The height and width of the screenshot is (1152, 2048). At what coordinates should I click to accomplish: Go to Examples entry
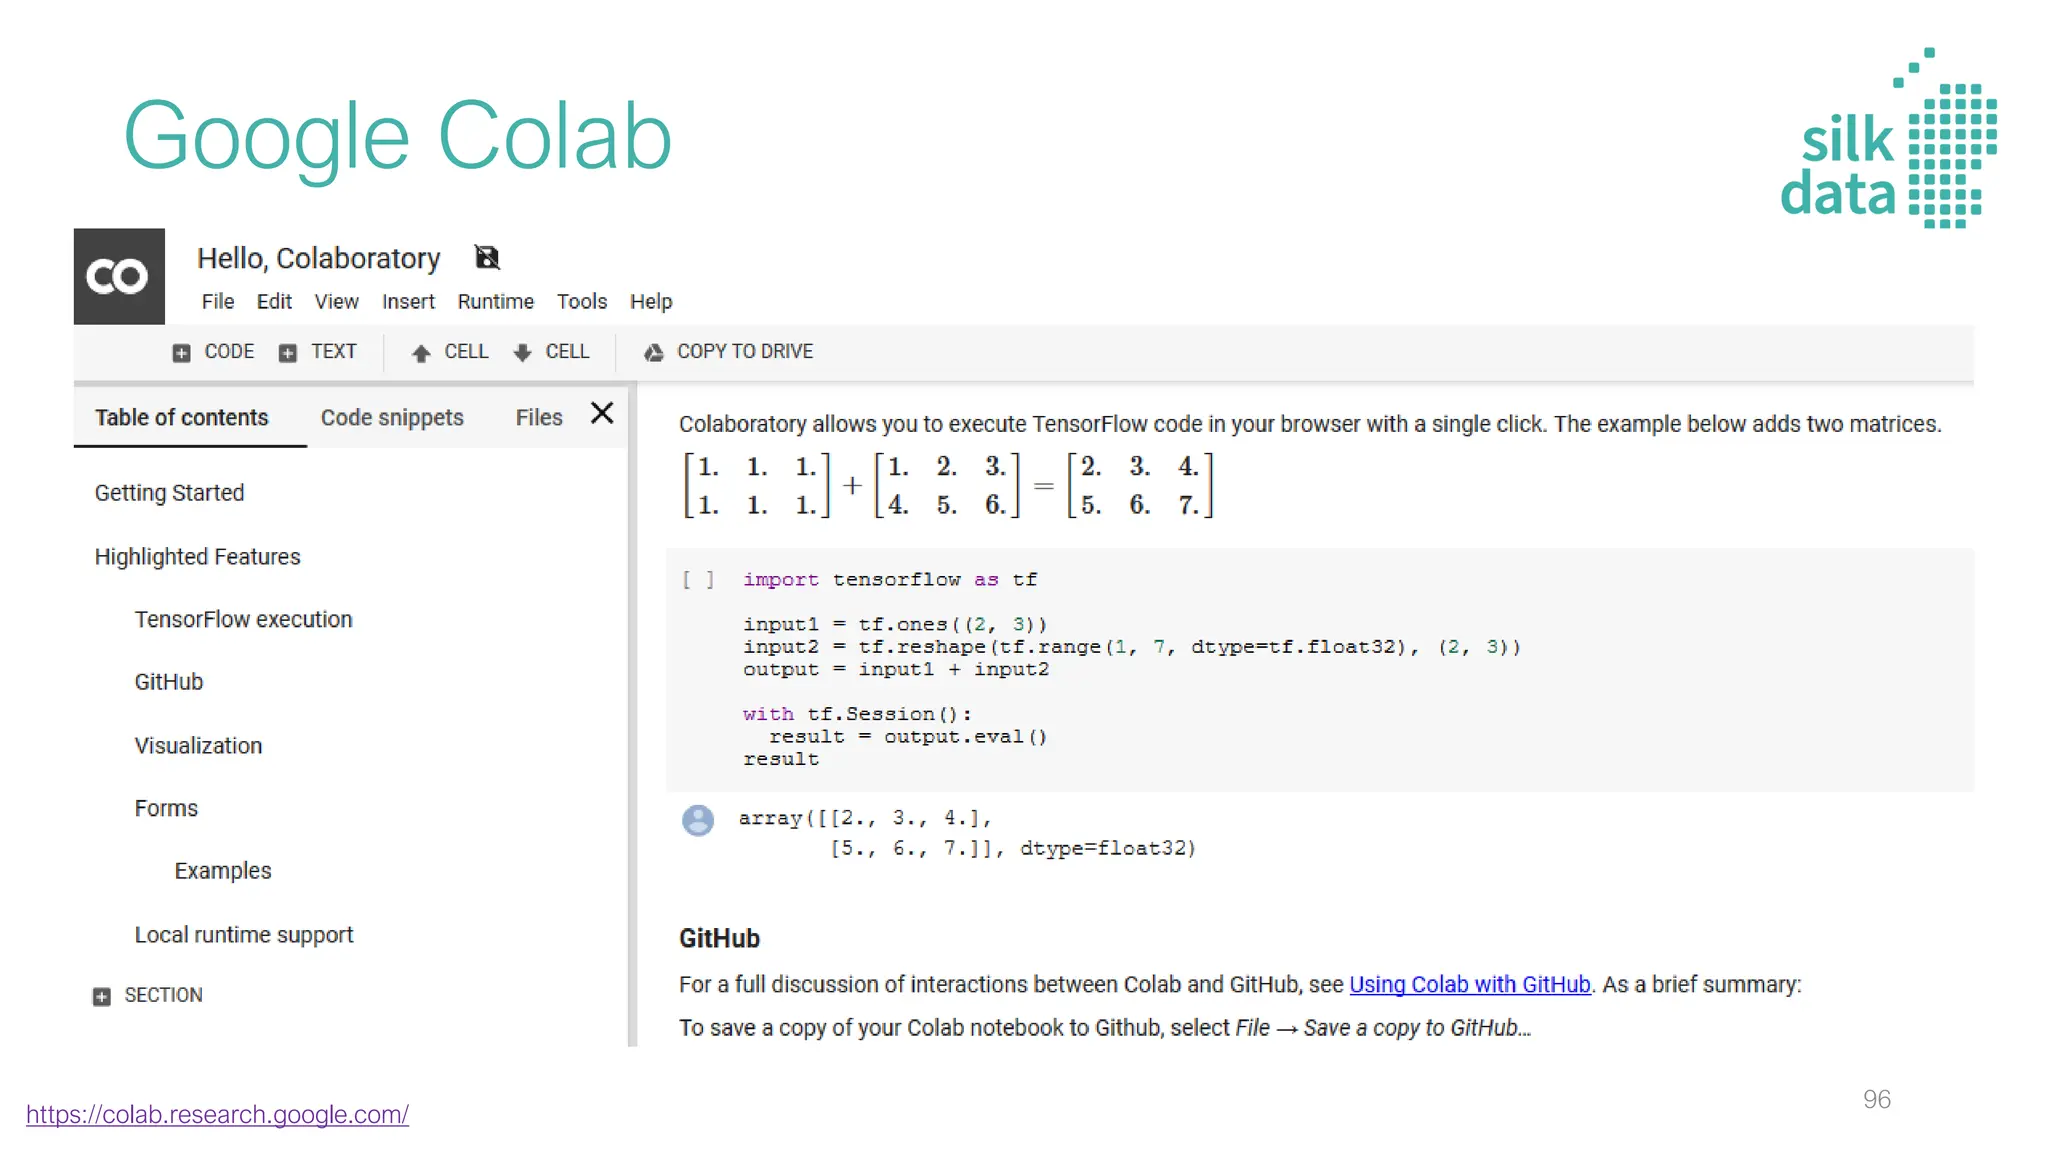[x=223, y=871]
